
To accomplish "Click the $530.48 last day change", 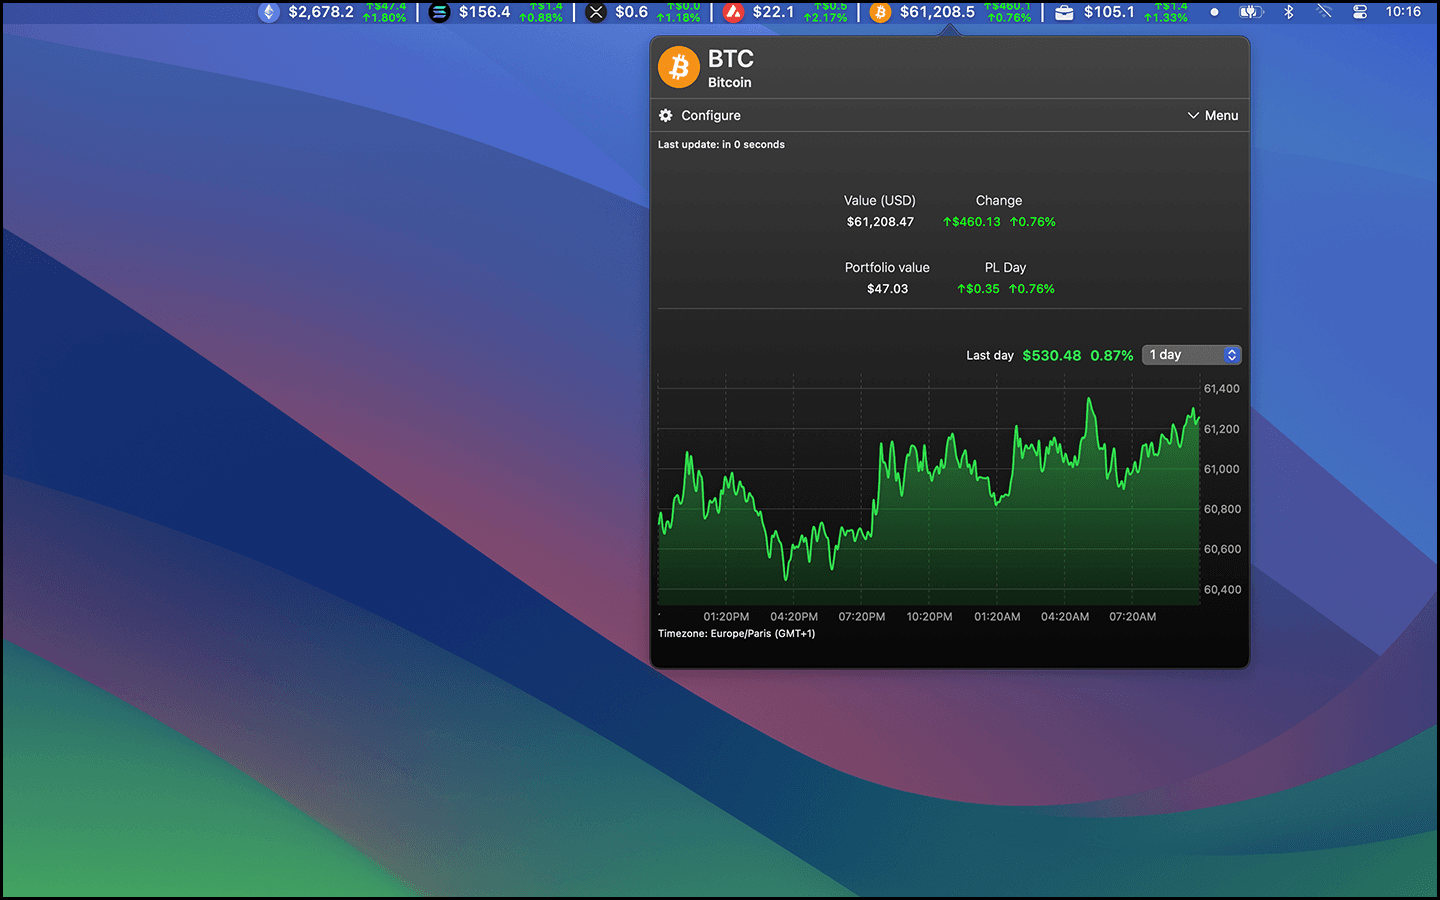I will click(x=1052, y=355).
